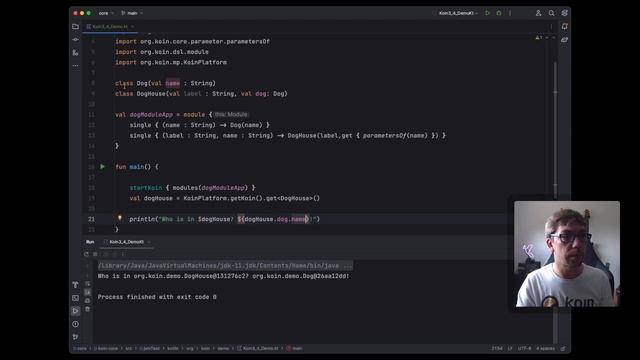Click the print output icon in Run panel
This screenshot has height=360, width=640.
click(88, 301)
